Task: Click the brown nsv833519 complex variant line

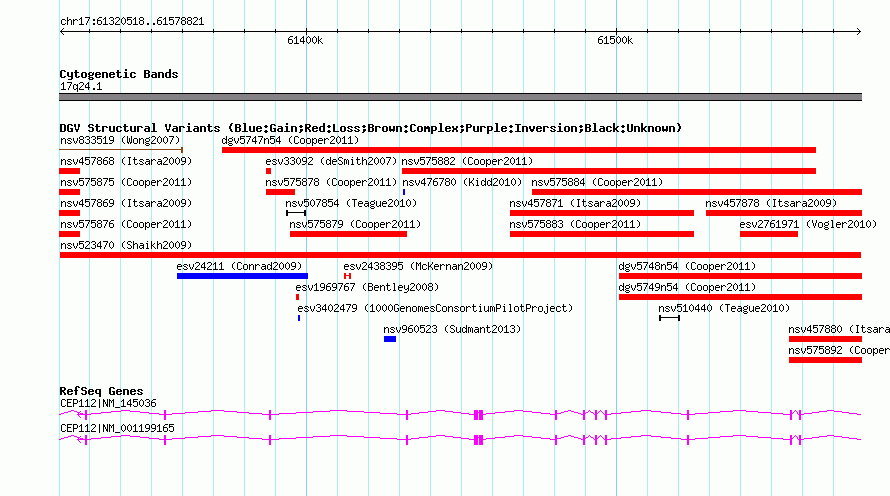Action: 121,150
